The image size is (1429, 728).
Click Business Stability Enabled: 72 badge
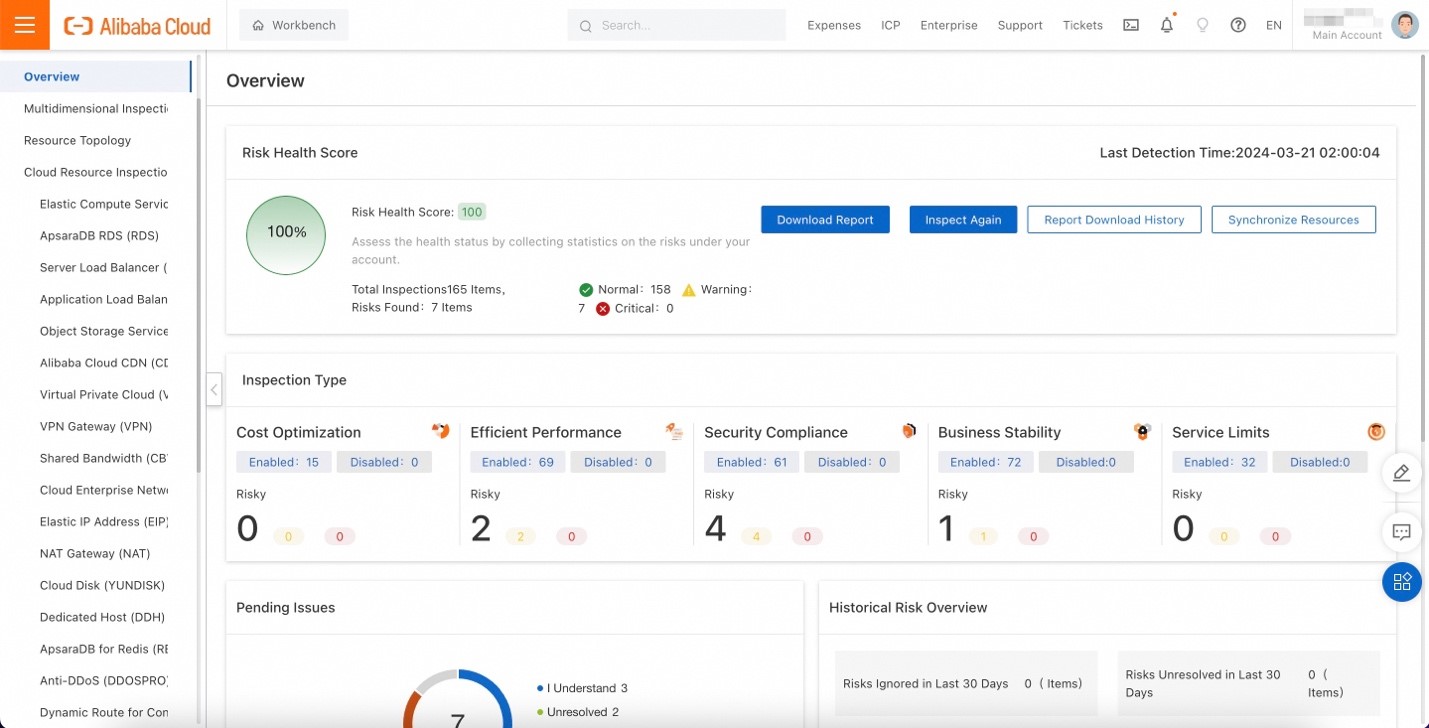pos(986,462)
